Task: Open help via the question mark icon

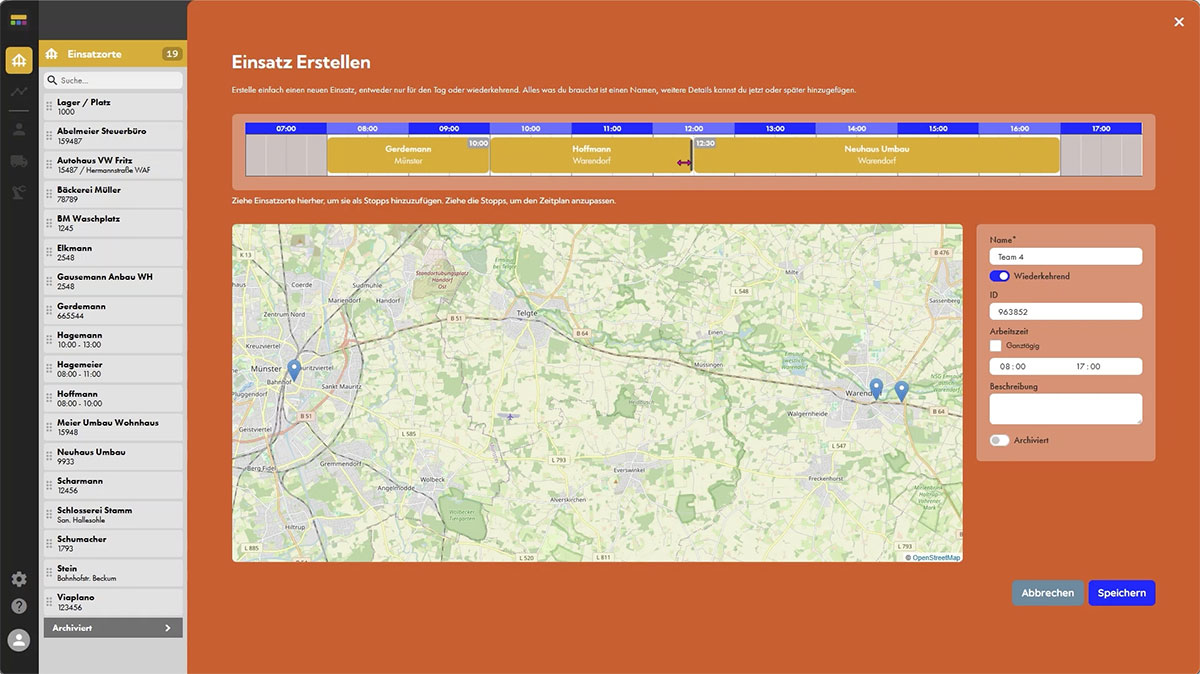Action: pyautogui.click(x=19, y=606)
